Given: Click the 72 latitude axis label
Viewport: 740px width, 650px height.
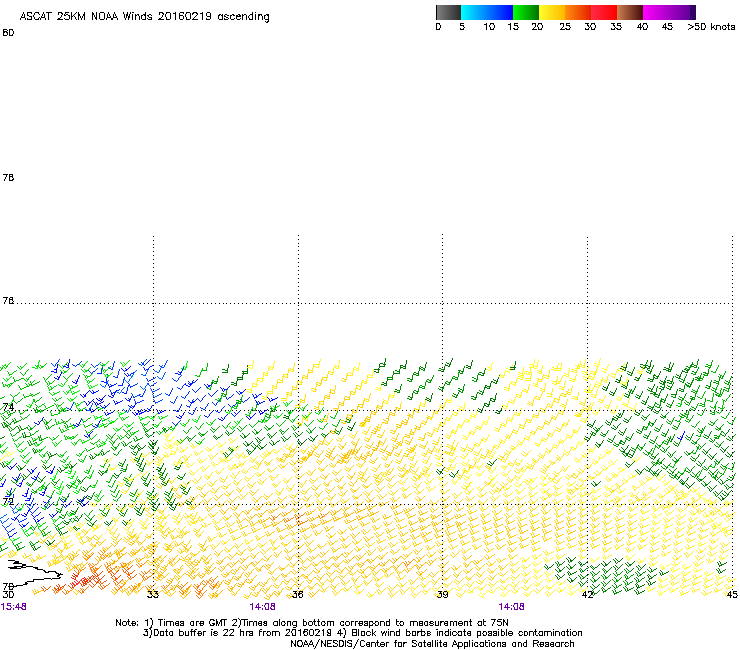Looking at the screenshot, I should pyautogui.click(x=8, y=501).
